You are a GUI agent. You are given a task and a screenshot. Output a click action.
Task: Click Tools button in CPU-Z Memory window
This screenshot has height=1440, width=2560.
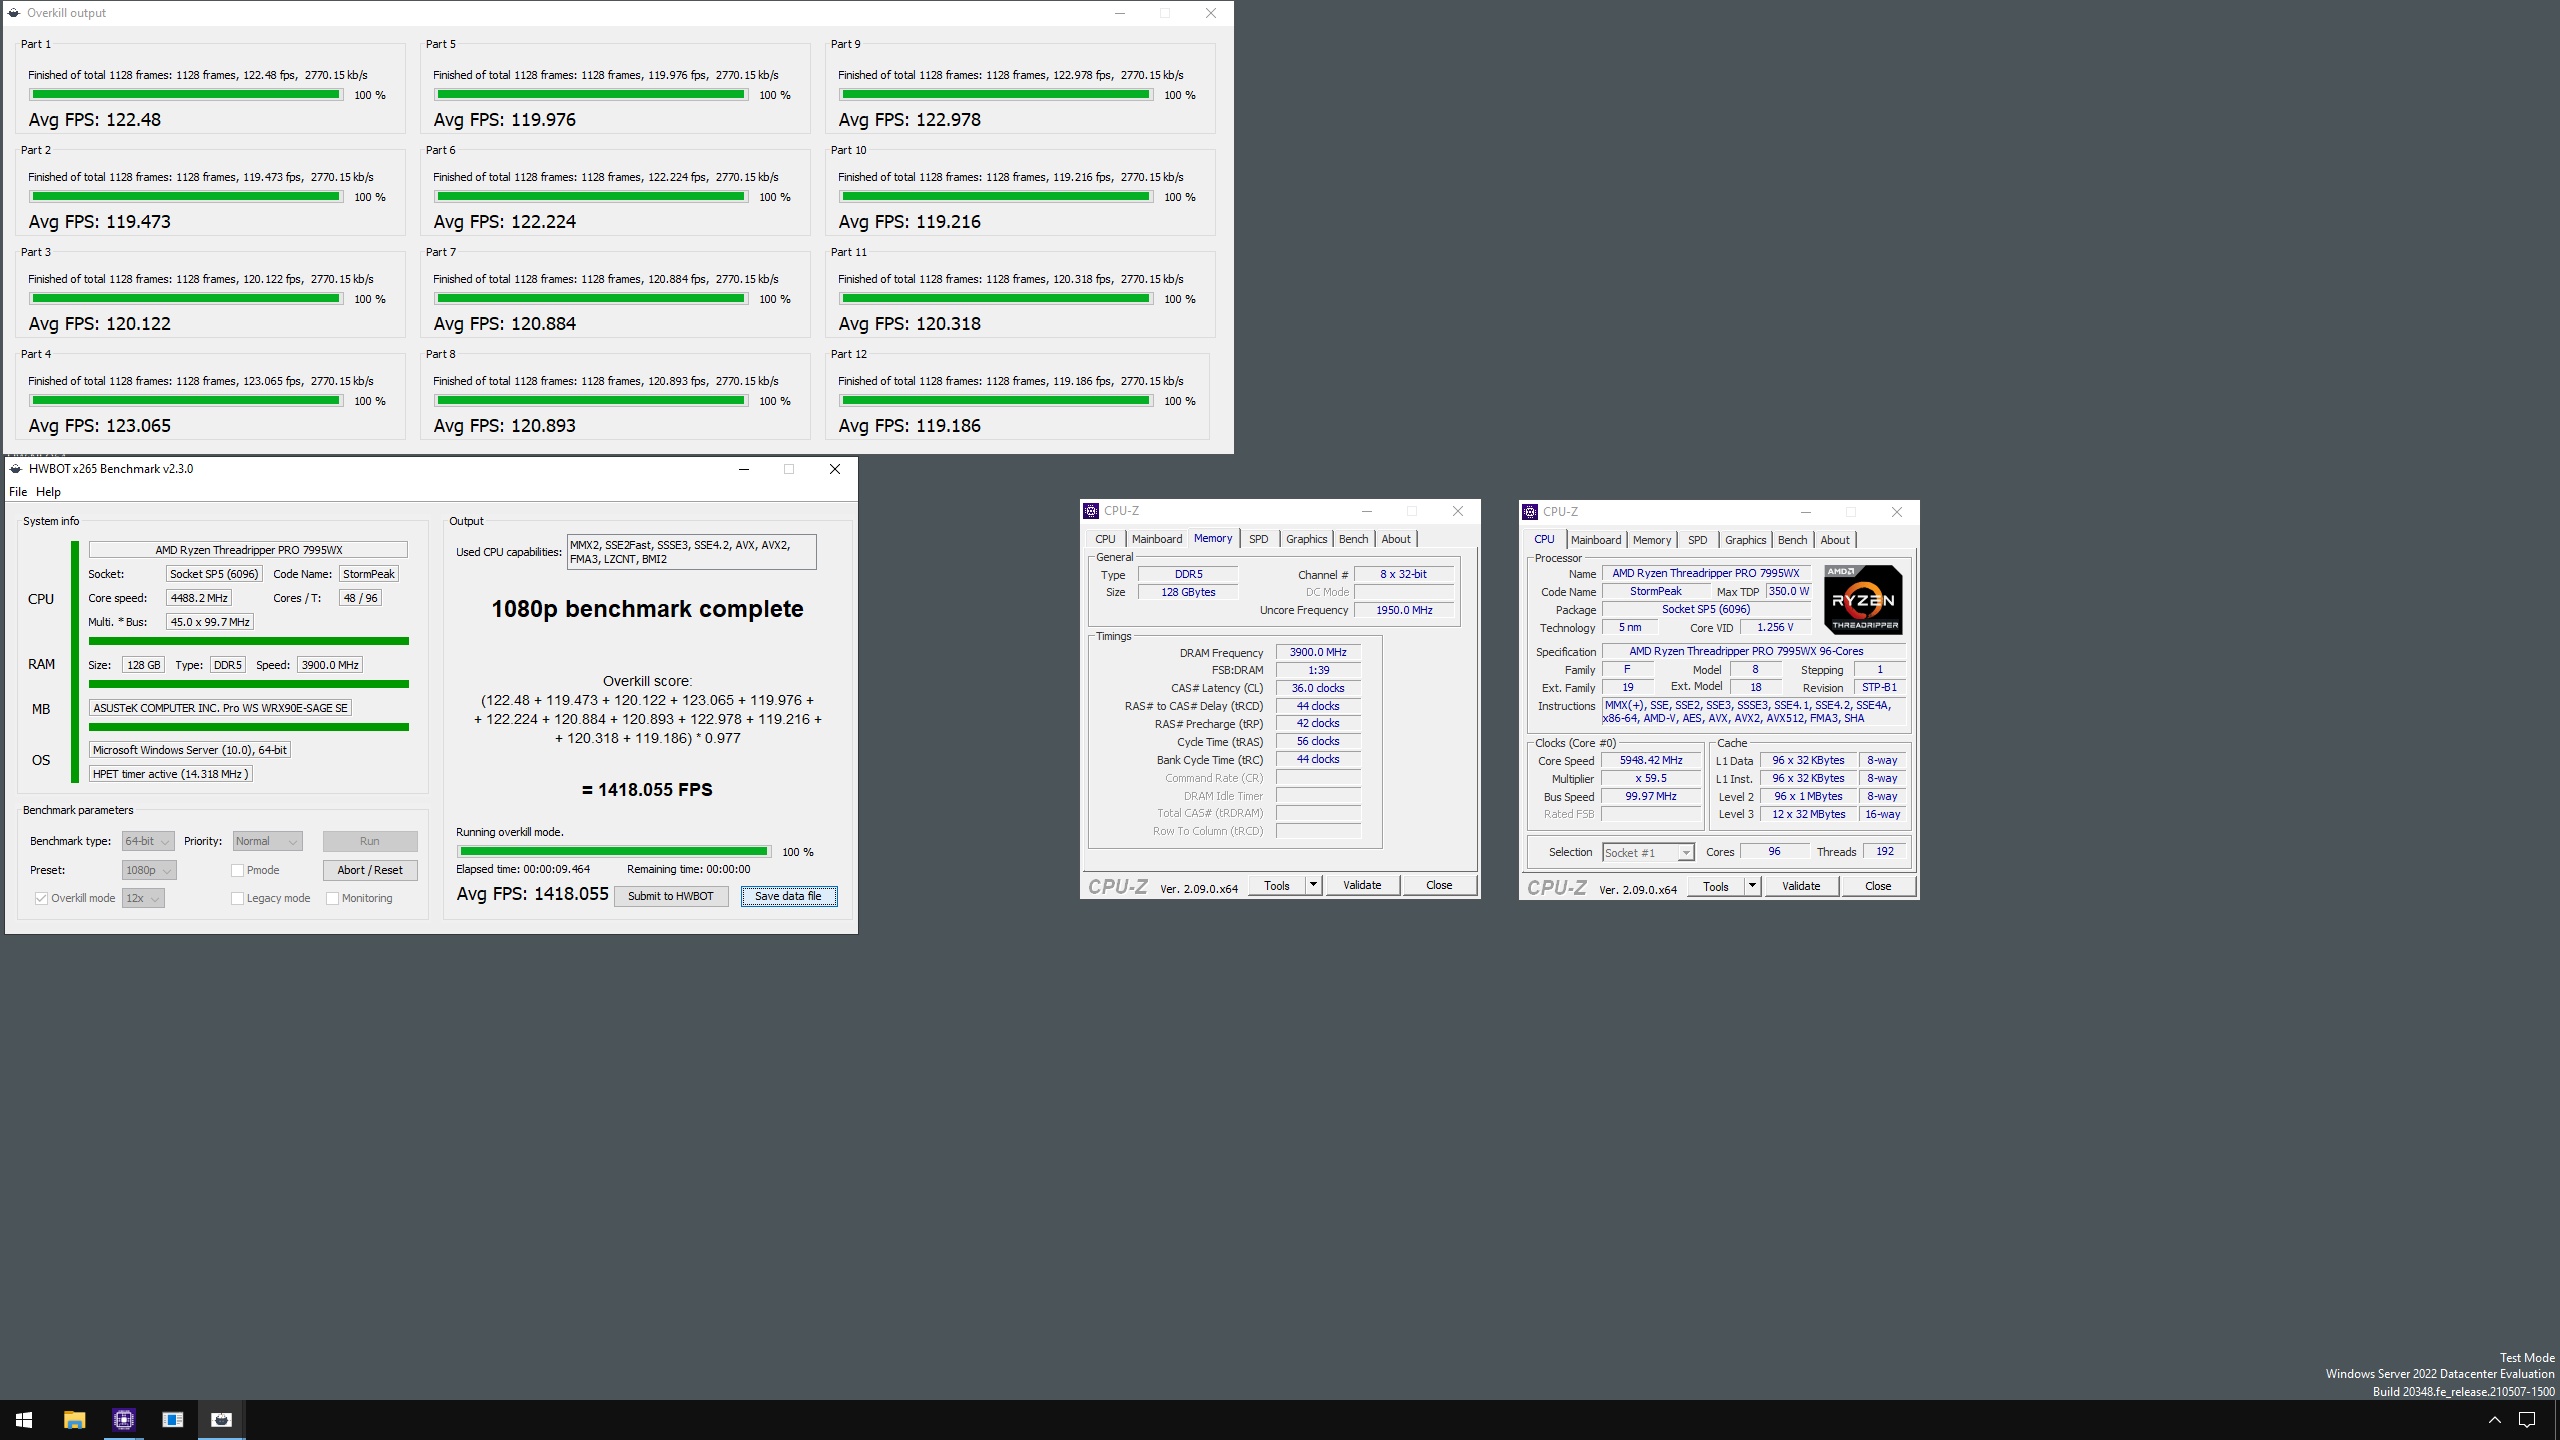[1277, 885]
